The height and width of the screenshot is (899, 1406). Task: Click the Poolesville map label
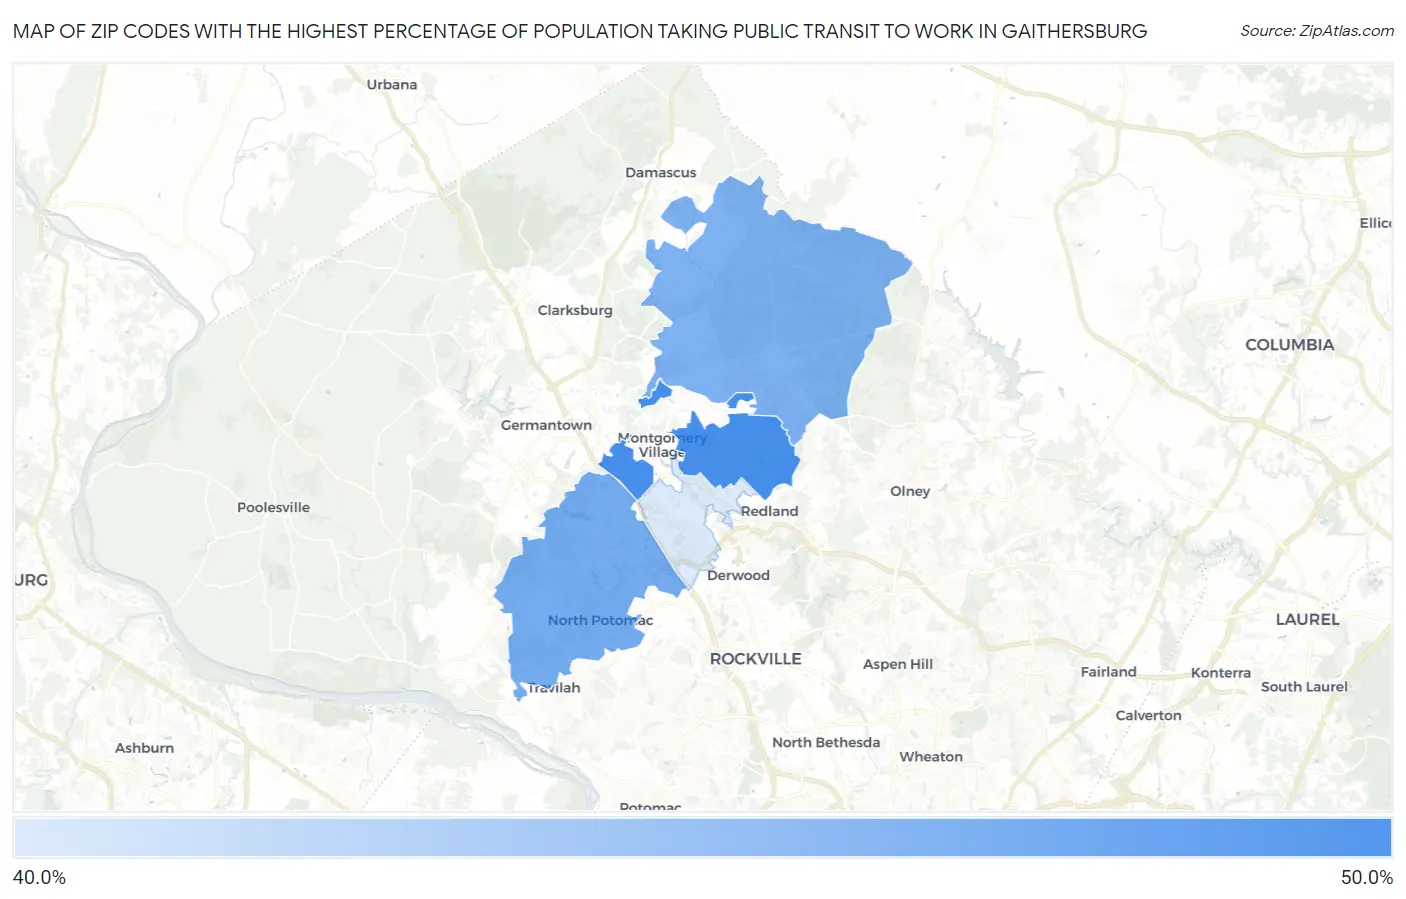coord(273,507)
